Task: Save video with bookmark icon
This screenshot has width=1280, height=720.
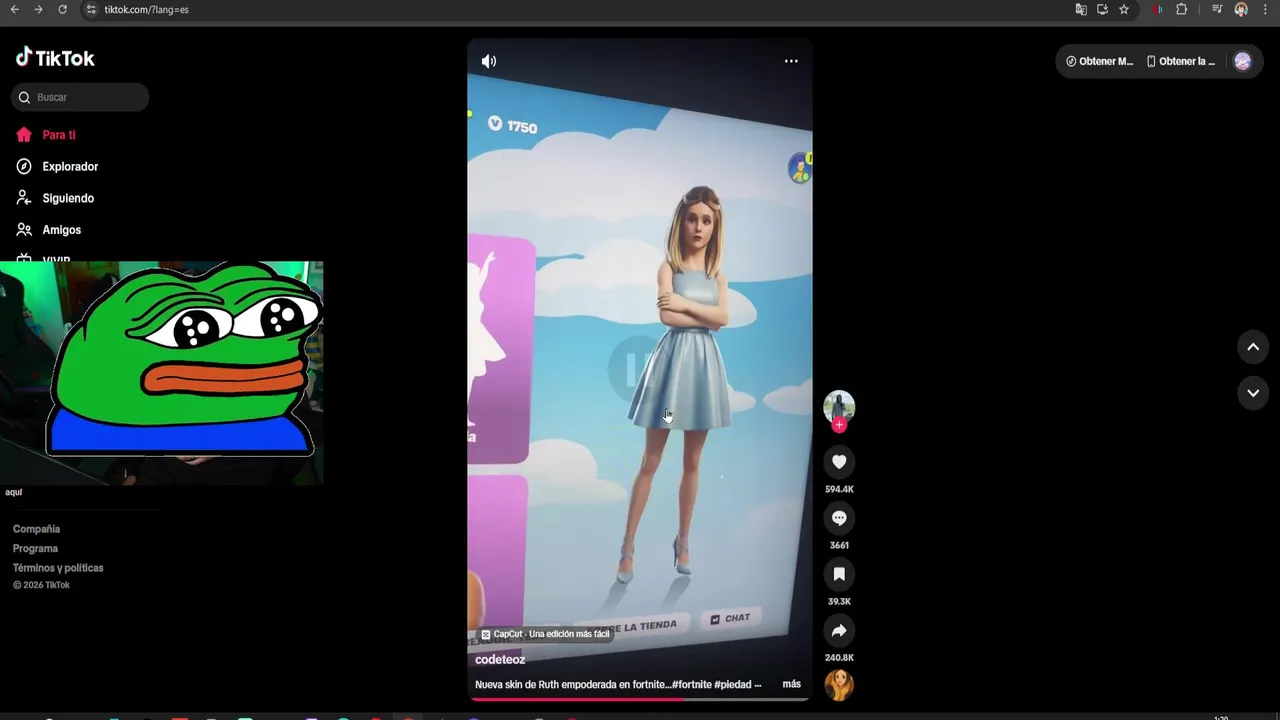Action: pos(839,574)
